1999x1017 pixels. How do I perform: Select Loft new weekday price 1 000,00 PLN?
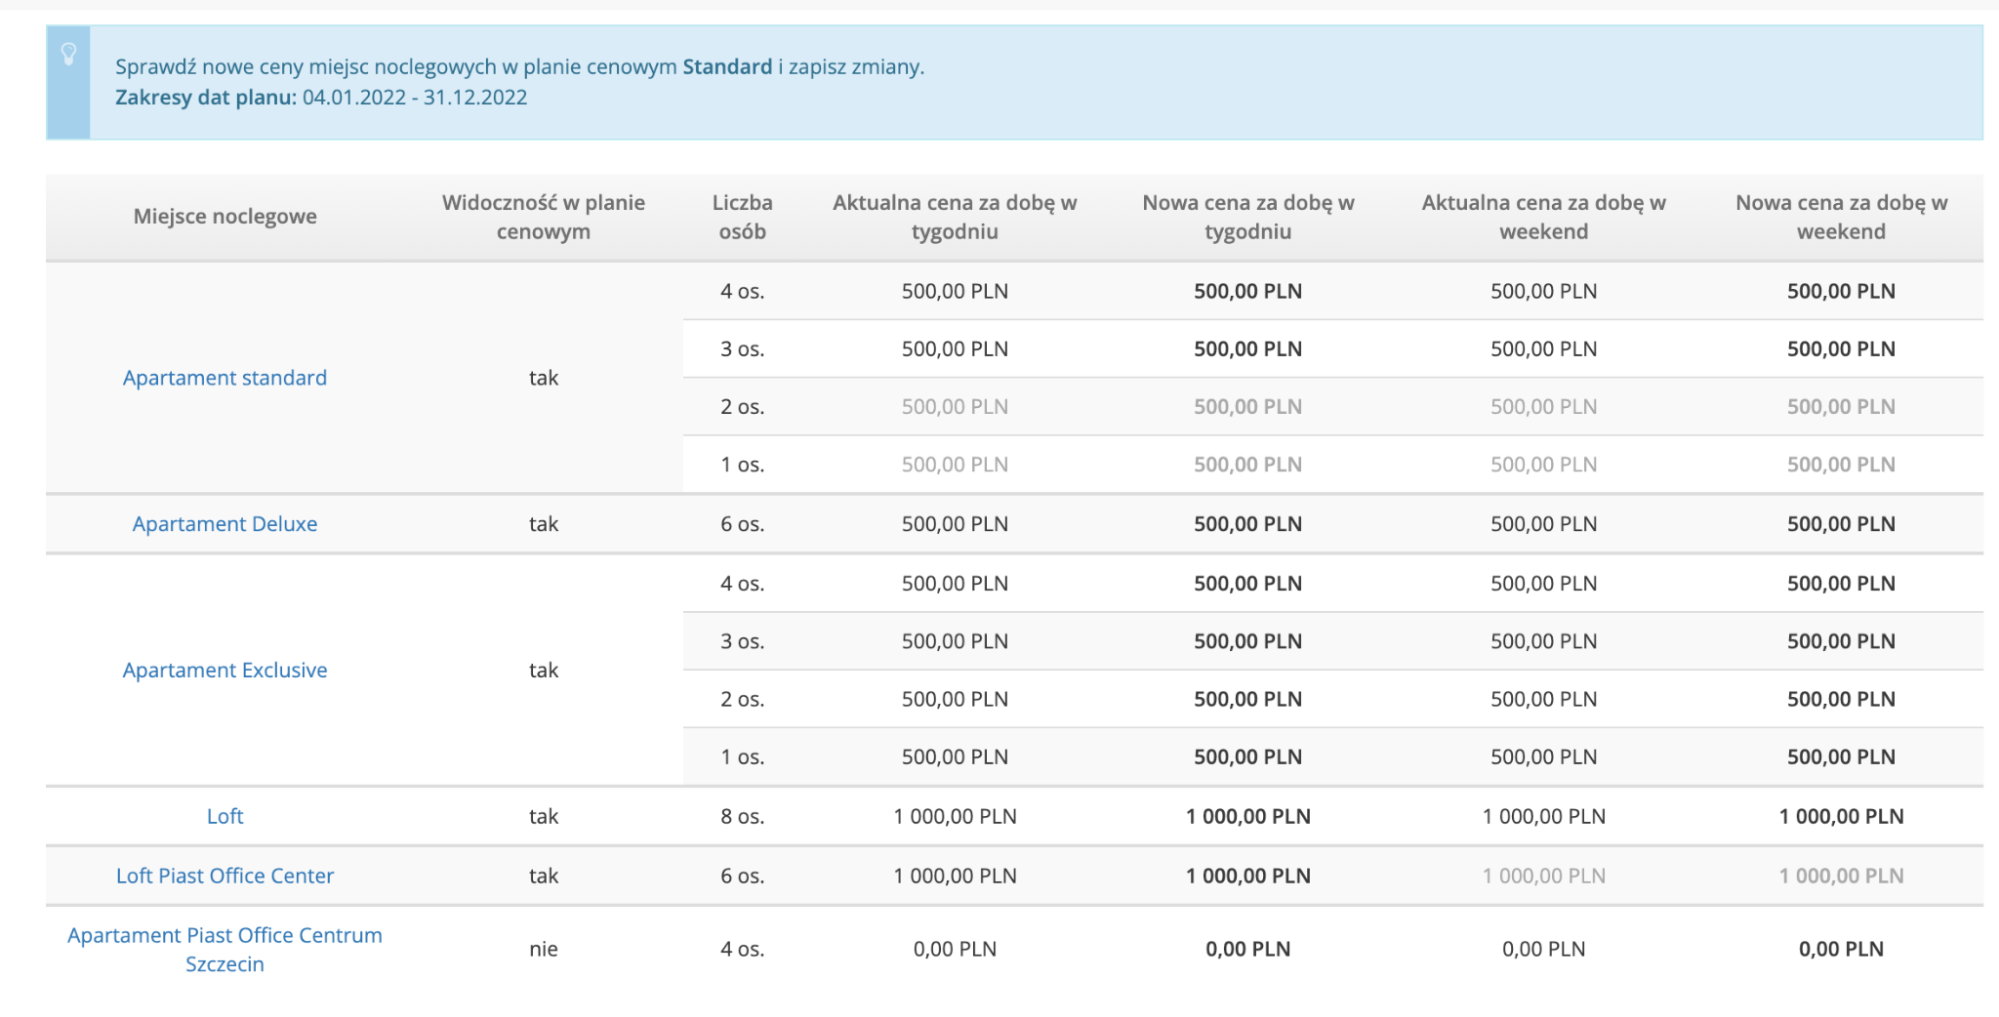[1247, 816]
